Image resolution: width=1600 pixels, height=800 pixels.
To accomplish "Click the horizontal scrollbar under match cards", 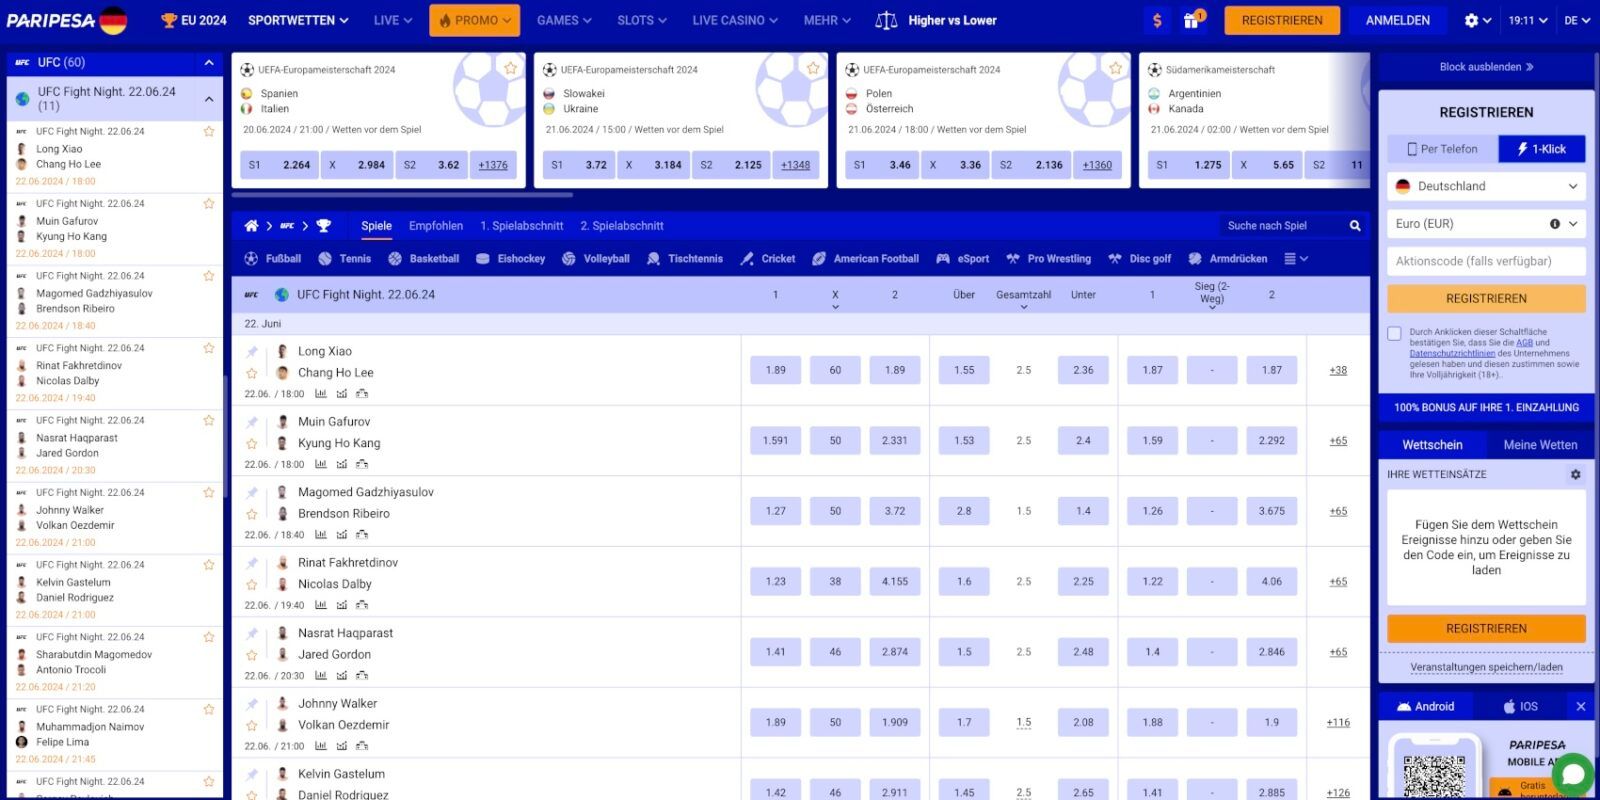I will click(x=402, y=195).
